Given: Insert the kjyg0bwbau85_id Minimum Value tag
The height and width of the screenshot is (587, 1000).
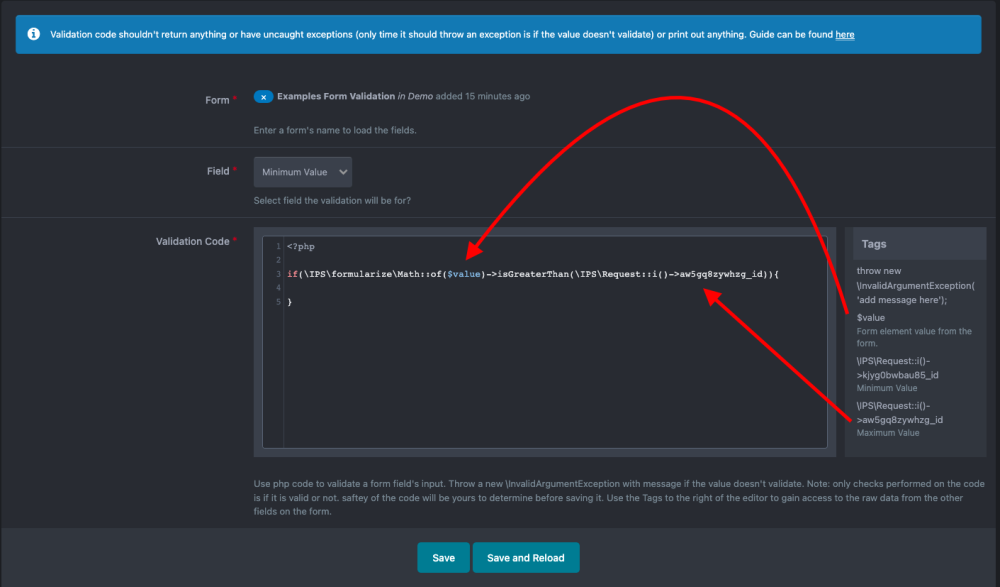Looking at the screenshot, I should (x=898, y=368).
